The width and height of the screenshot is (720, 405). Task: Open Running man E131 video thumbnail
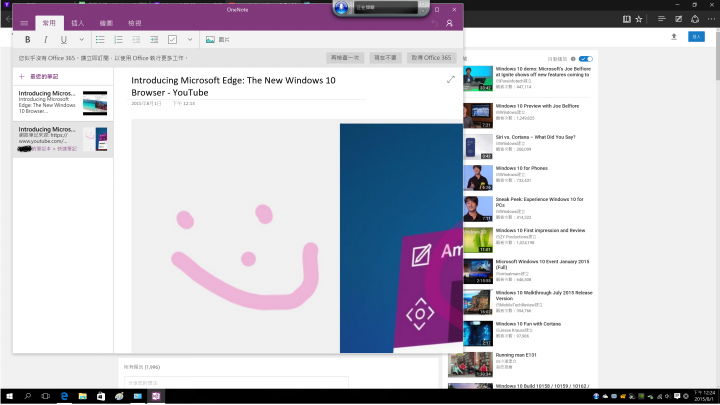(x=470, y=365)
